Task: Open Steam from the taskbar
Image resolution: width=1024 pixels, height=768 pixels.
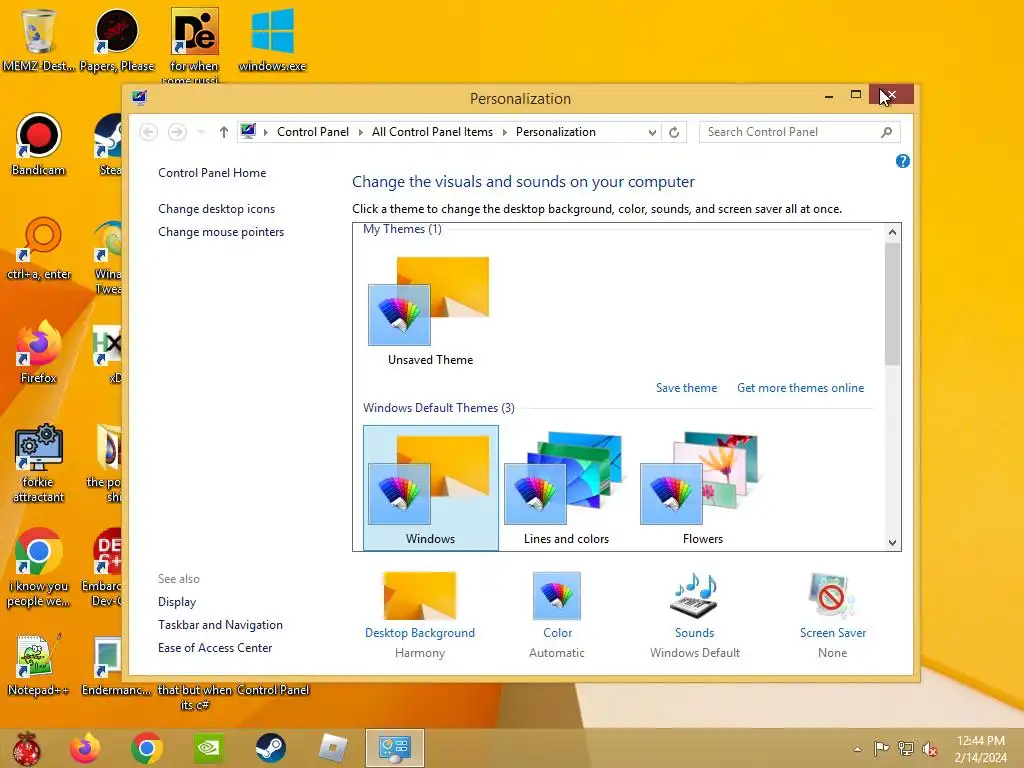Action: tap(270, 748)
